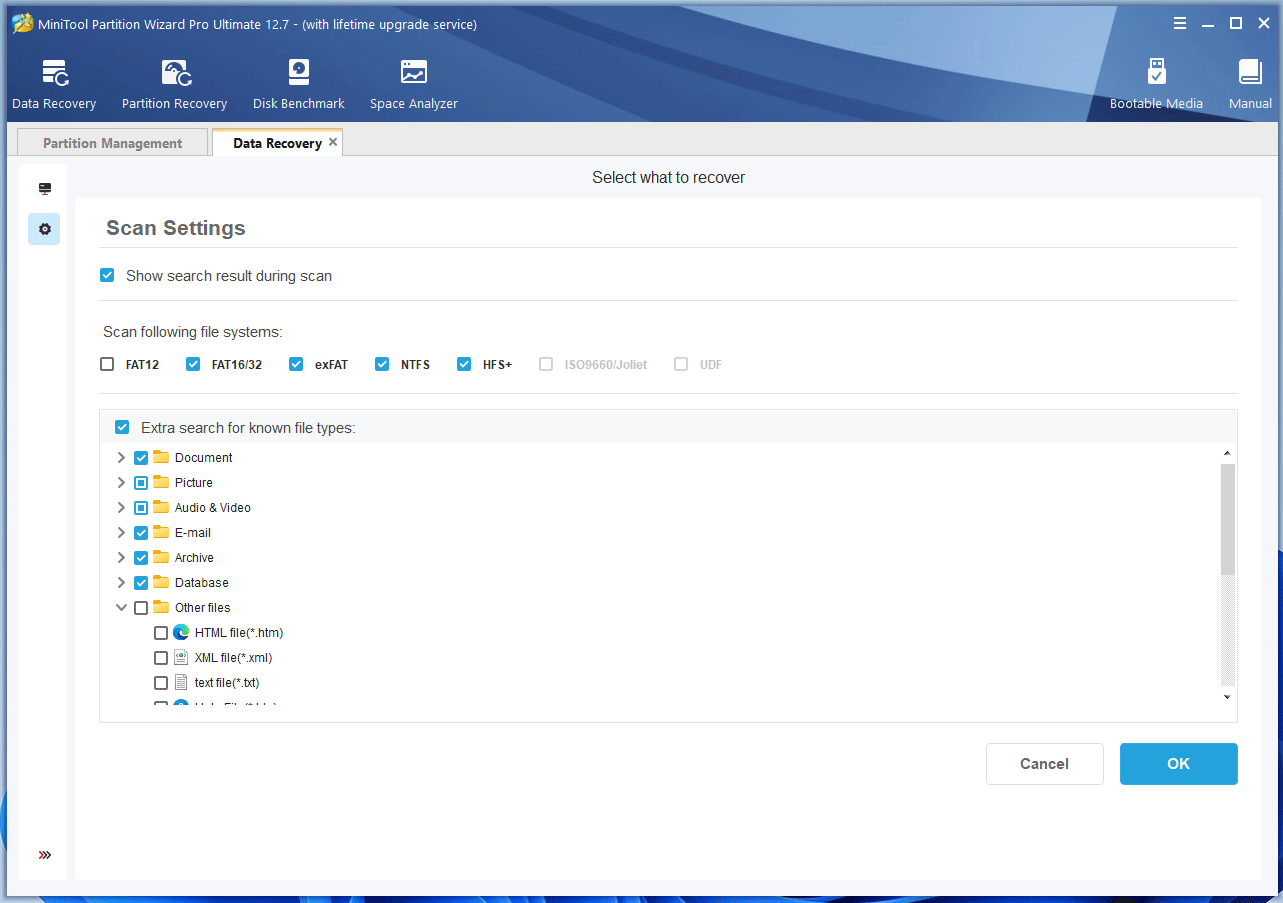
Task: Uncheck the HFS+ checkbox
Action: point(464,364)
